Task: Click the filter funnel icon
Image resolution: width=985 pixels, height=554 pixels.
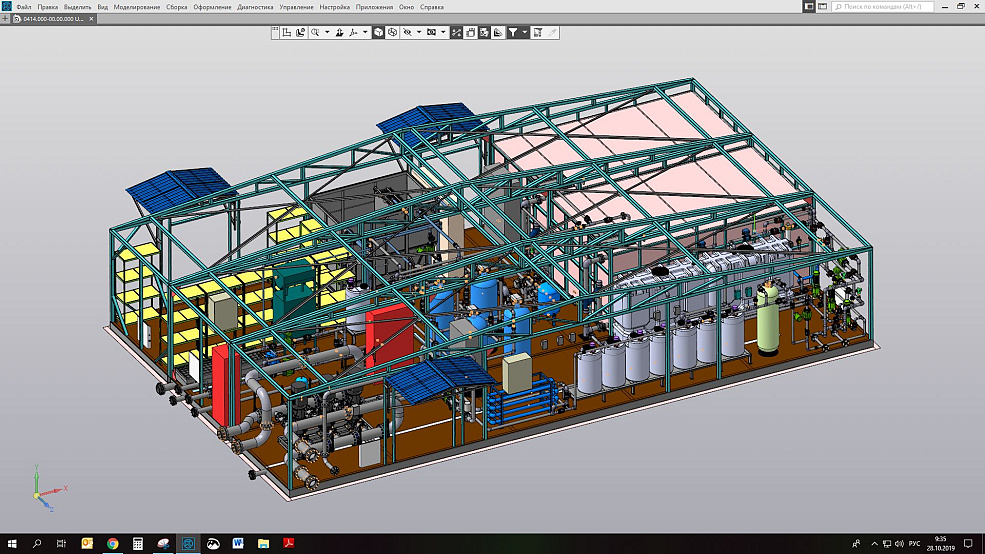Action: point(512,32)
